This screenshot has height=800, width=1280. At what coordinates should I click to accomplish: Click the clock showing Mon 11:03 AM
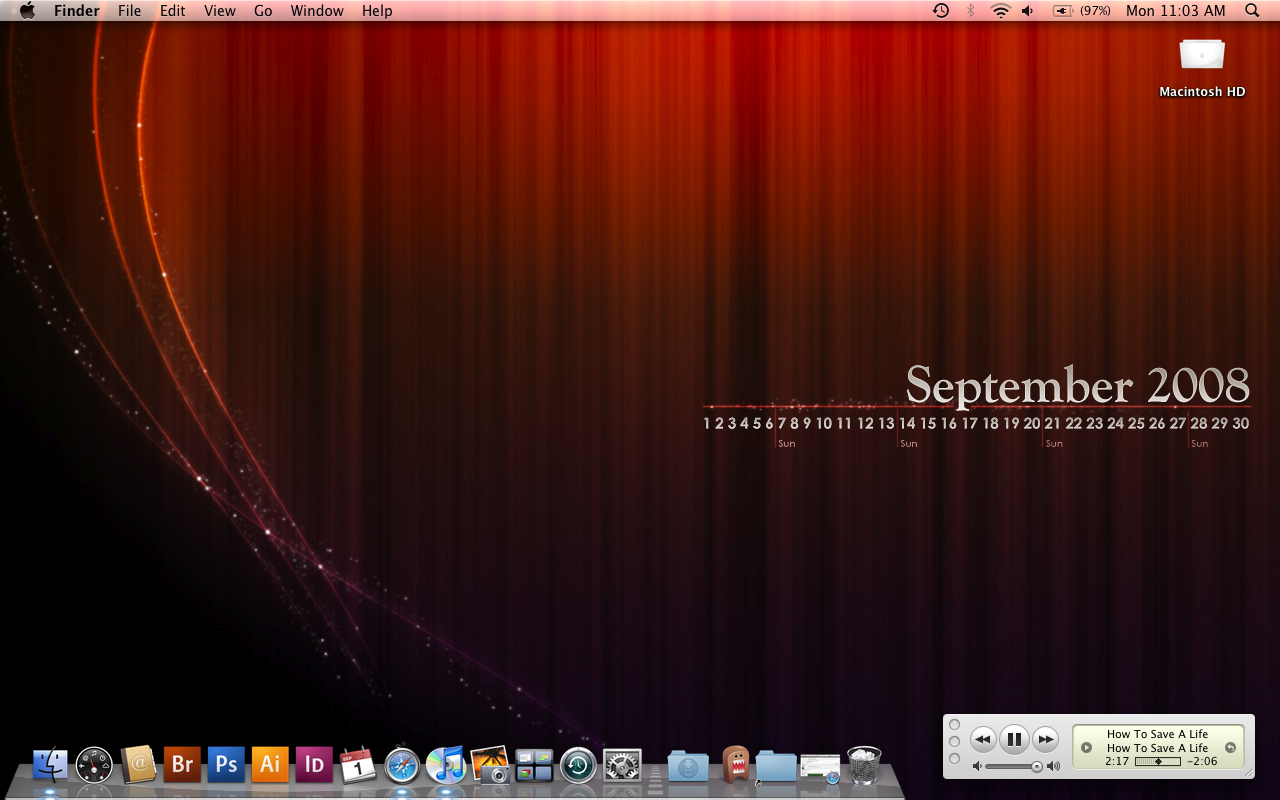[1176, 10]
